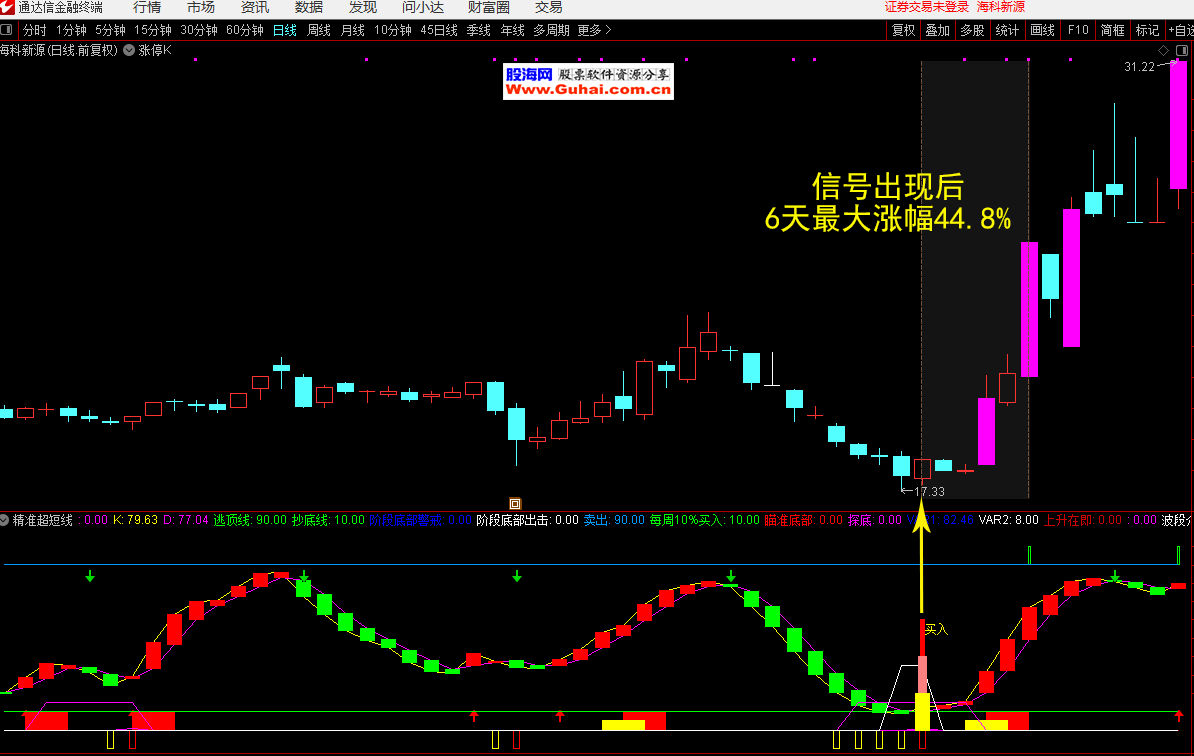Toggle 叠加 overlay mode
The image size is (1194, 756).
(937, 30)
